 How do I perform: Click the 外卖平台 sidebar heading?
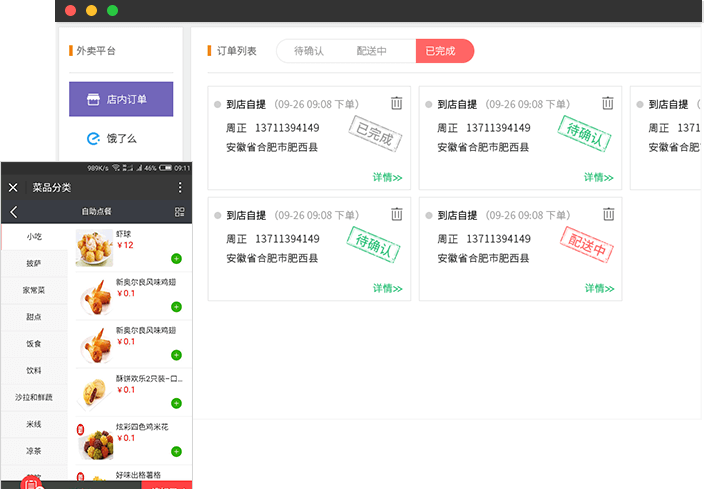96,51
